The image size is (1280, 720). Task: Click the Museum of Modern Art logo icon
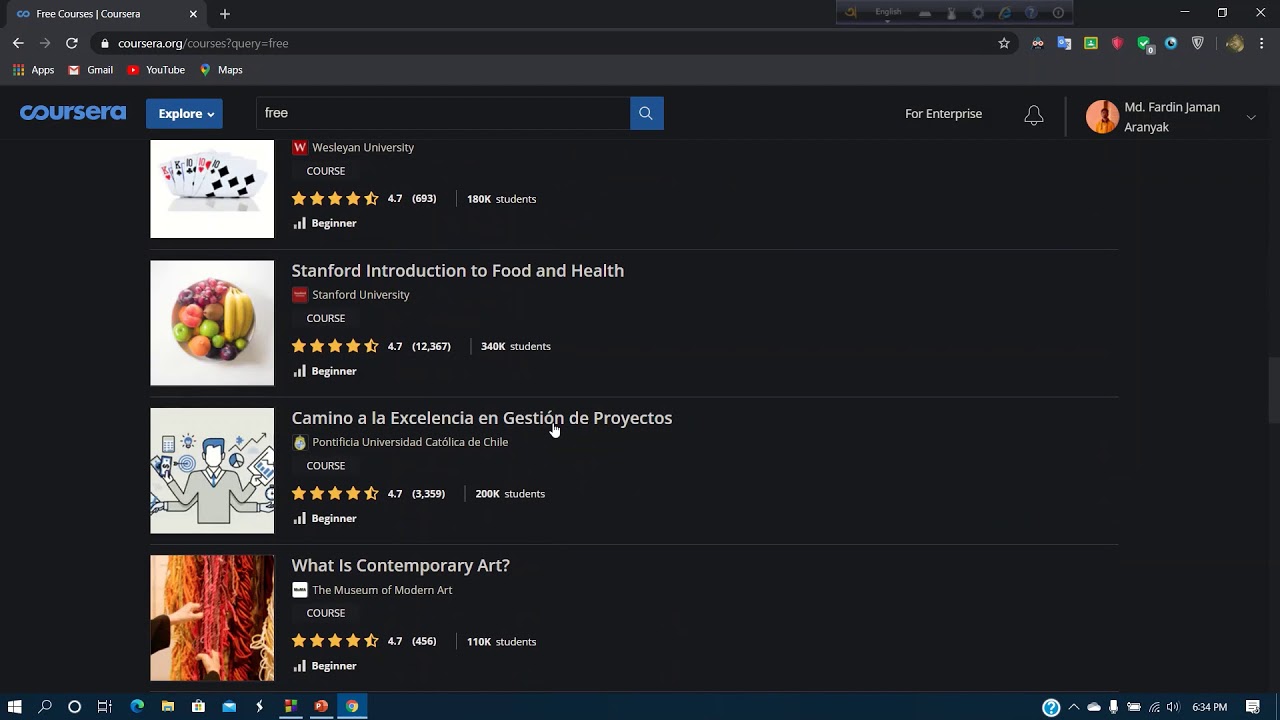pyautogui.click(x=299, y=590)
